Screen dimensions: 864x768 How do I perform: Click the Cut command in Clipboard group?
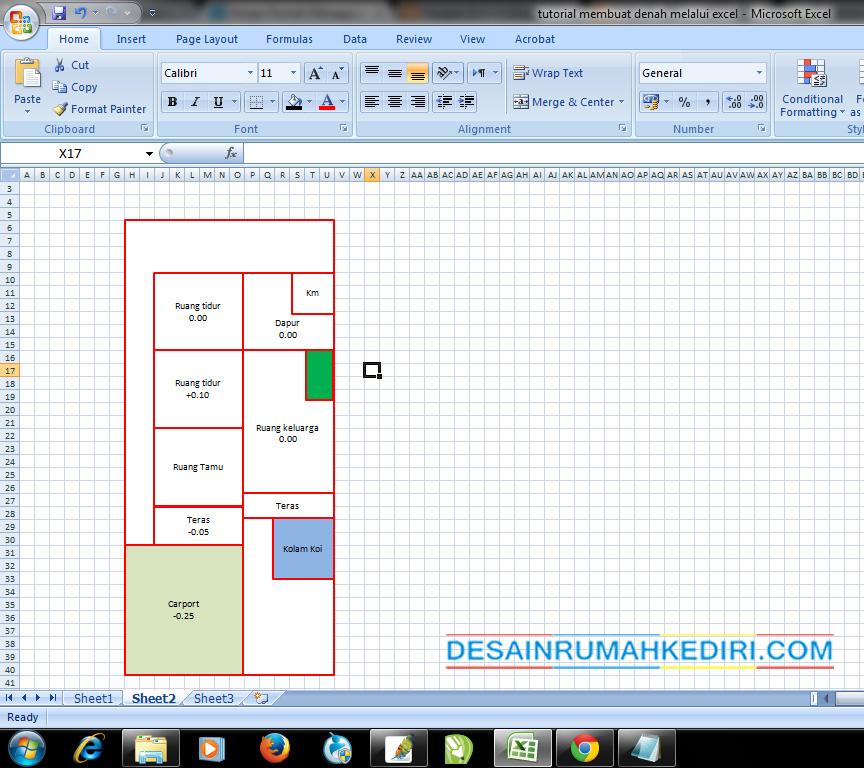[x=74, y=64]
